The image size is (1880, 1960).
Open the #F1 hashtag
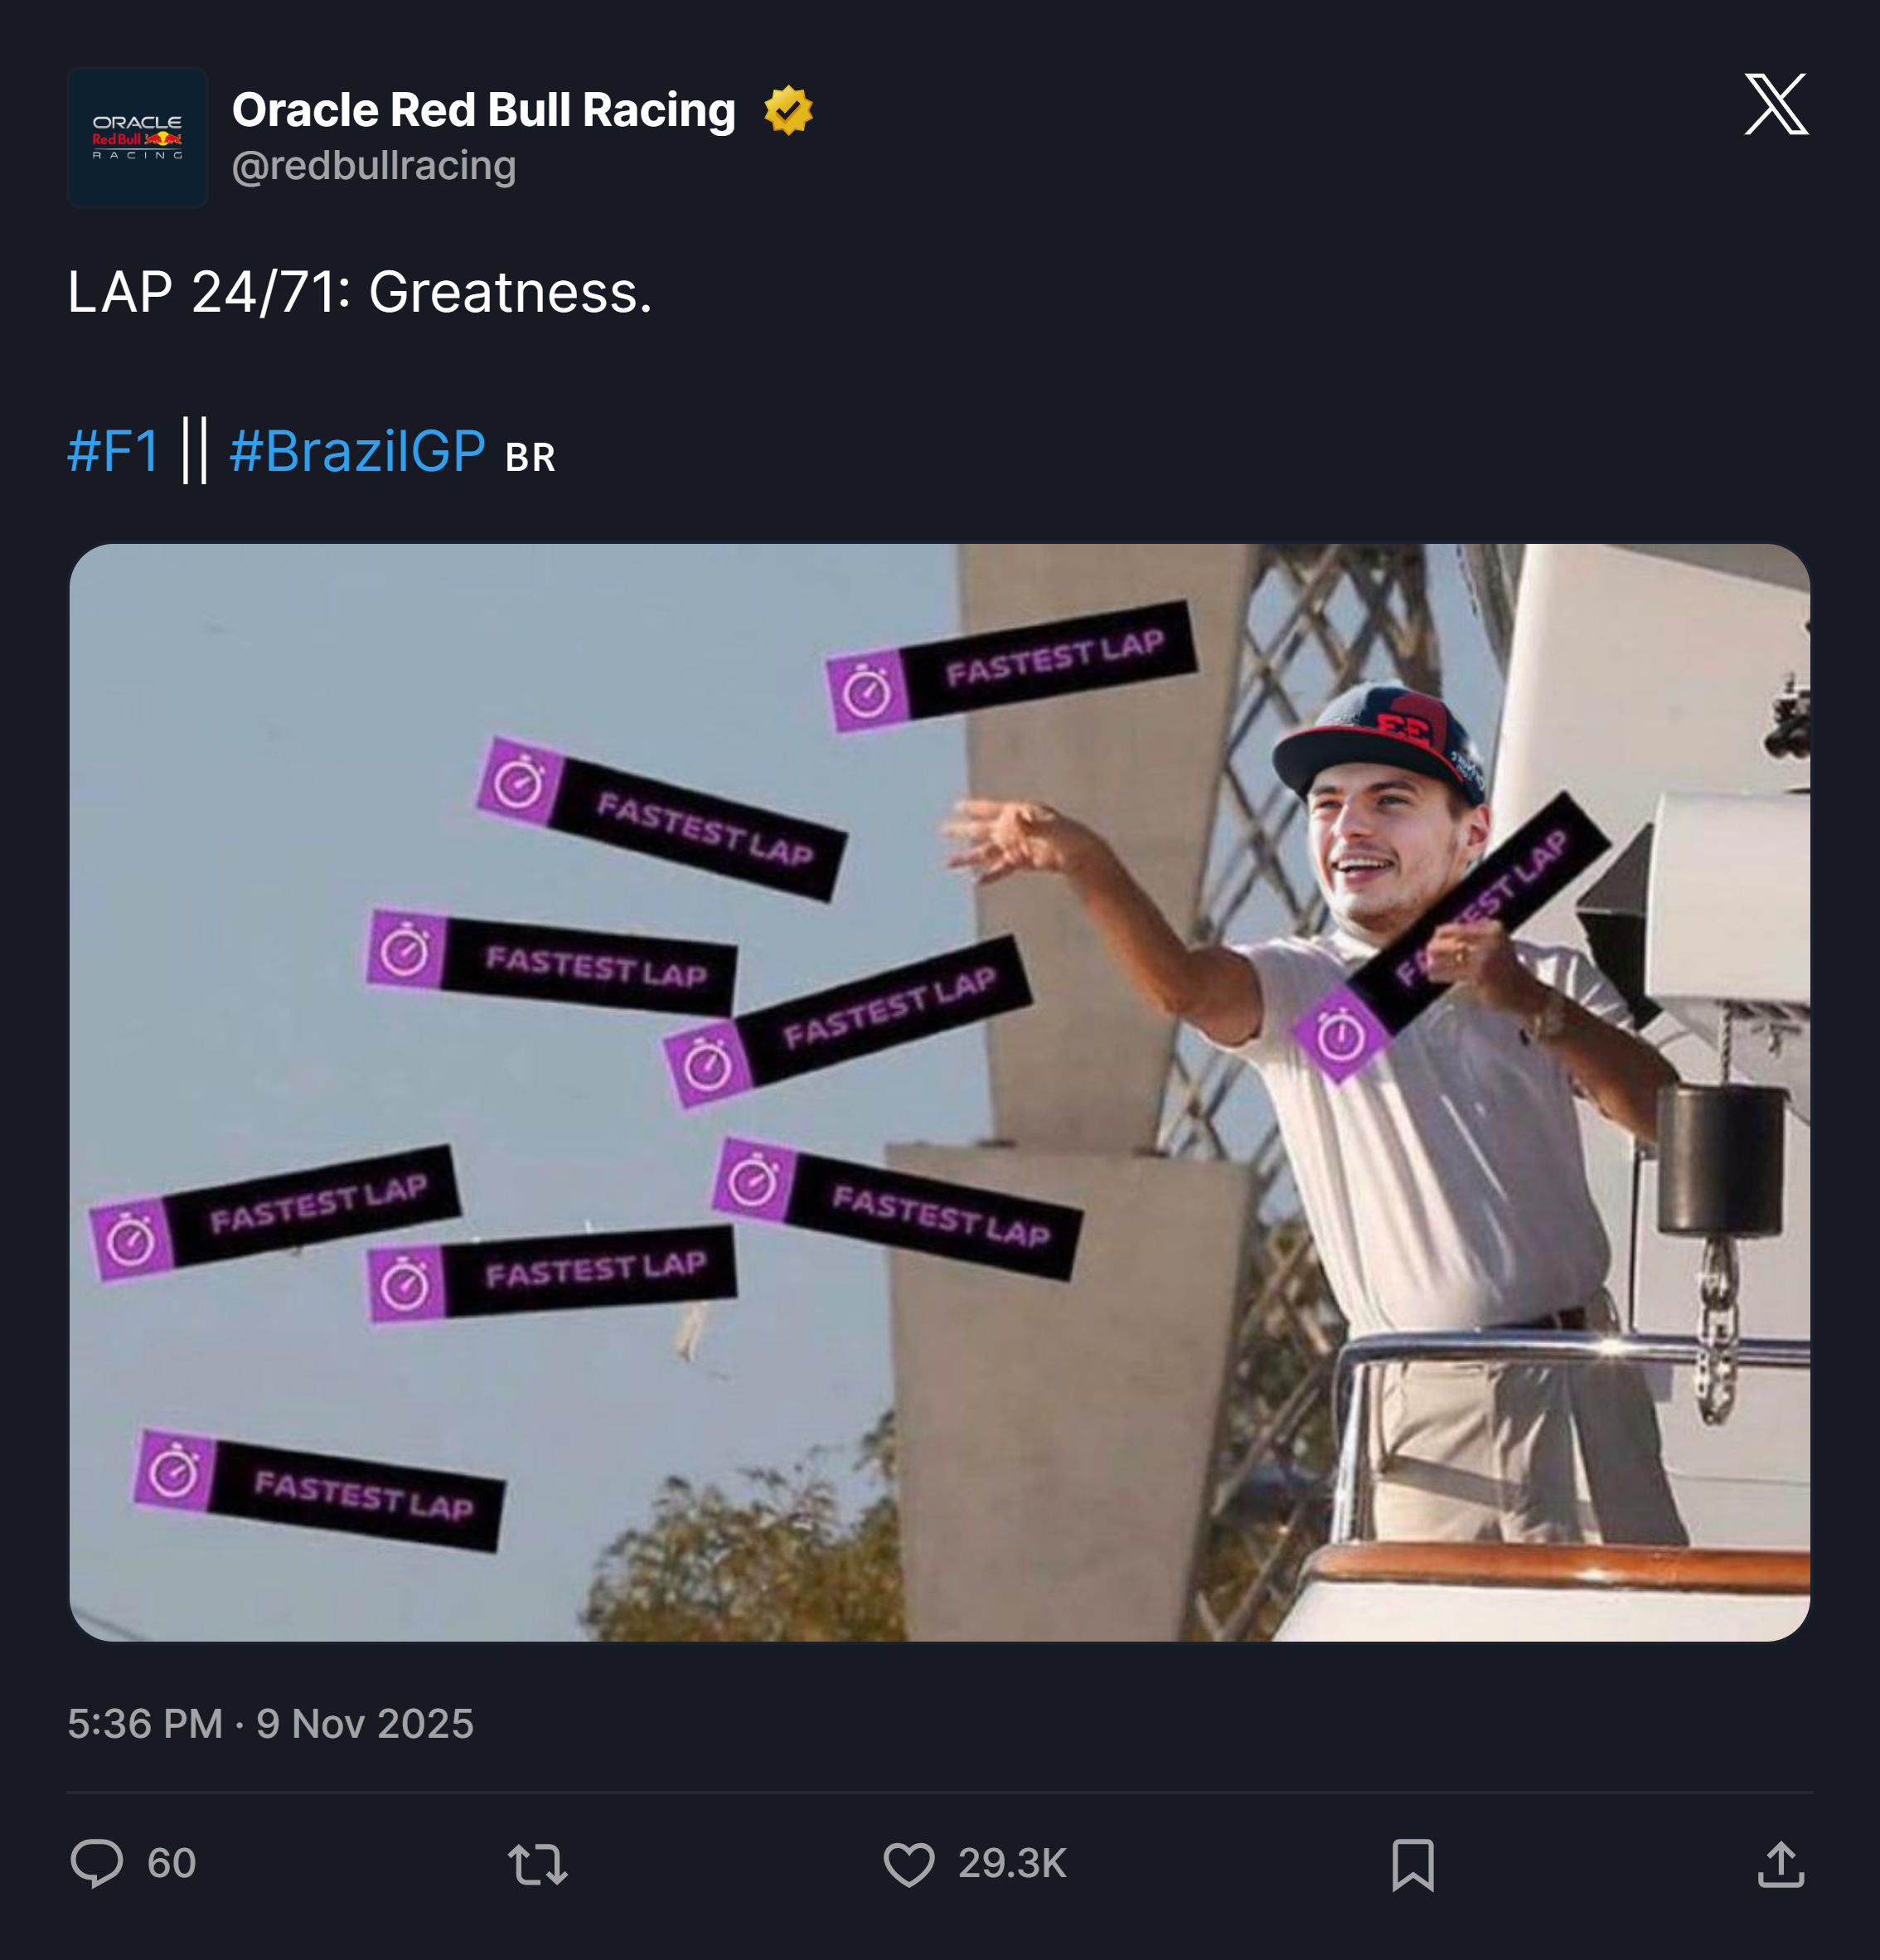pyautogui.click(x=113, y=451)
